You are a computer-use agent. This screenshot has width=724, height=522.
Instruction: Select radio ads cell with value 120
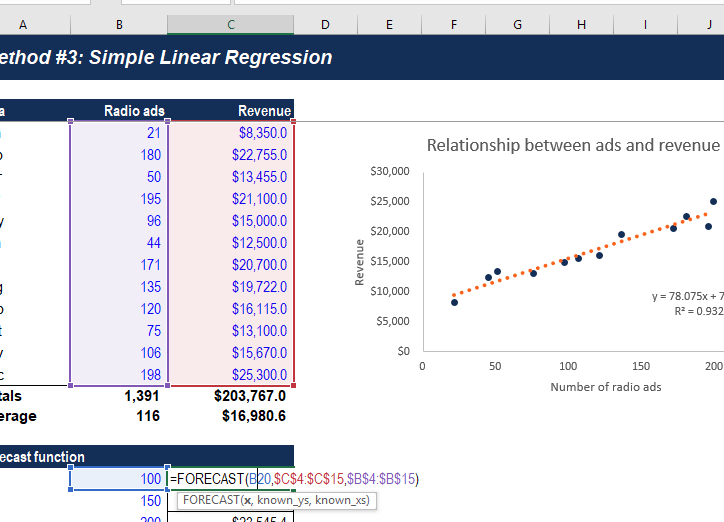tap(119, 309)
